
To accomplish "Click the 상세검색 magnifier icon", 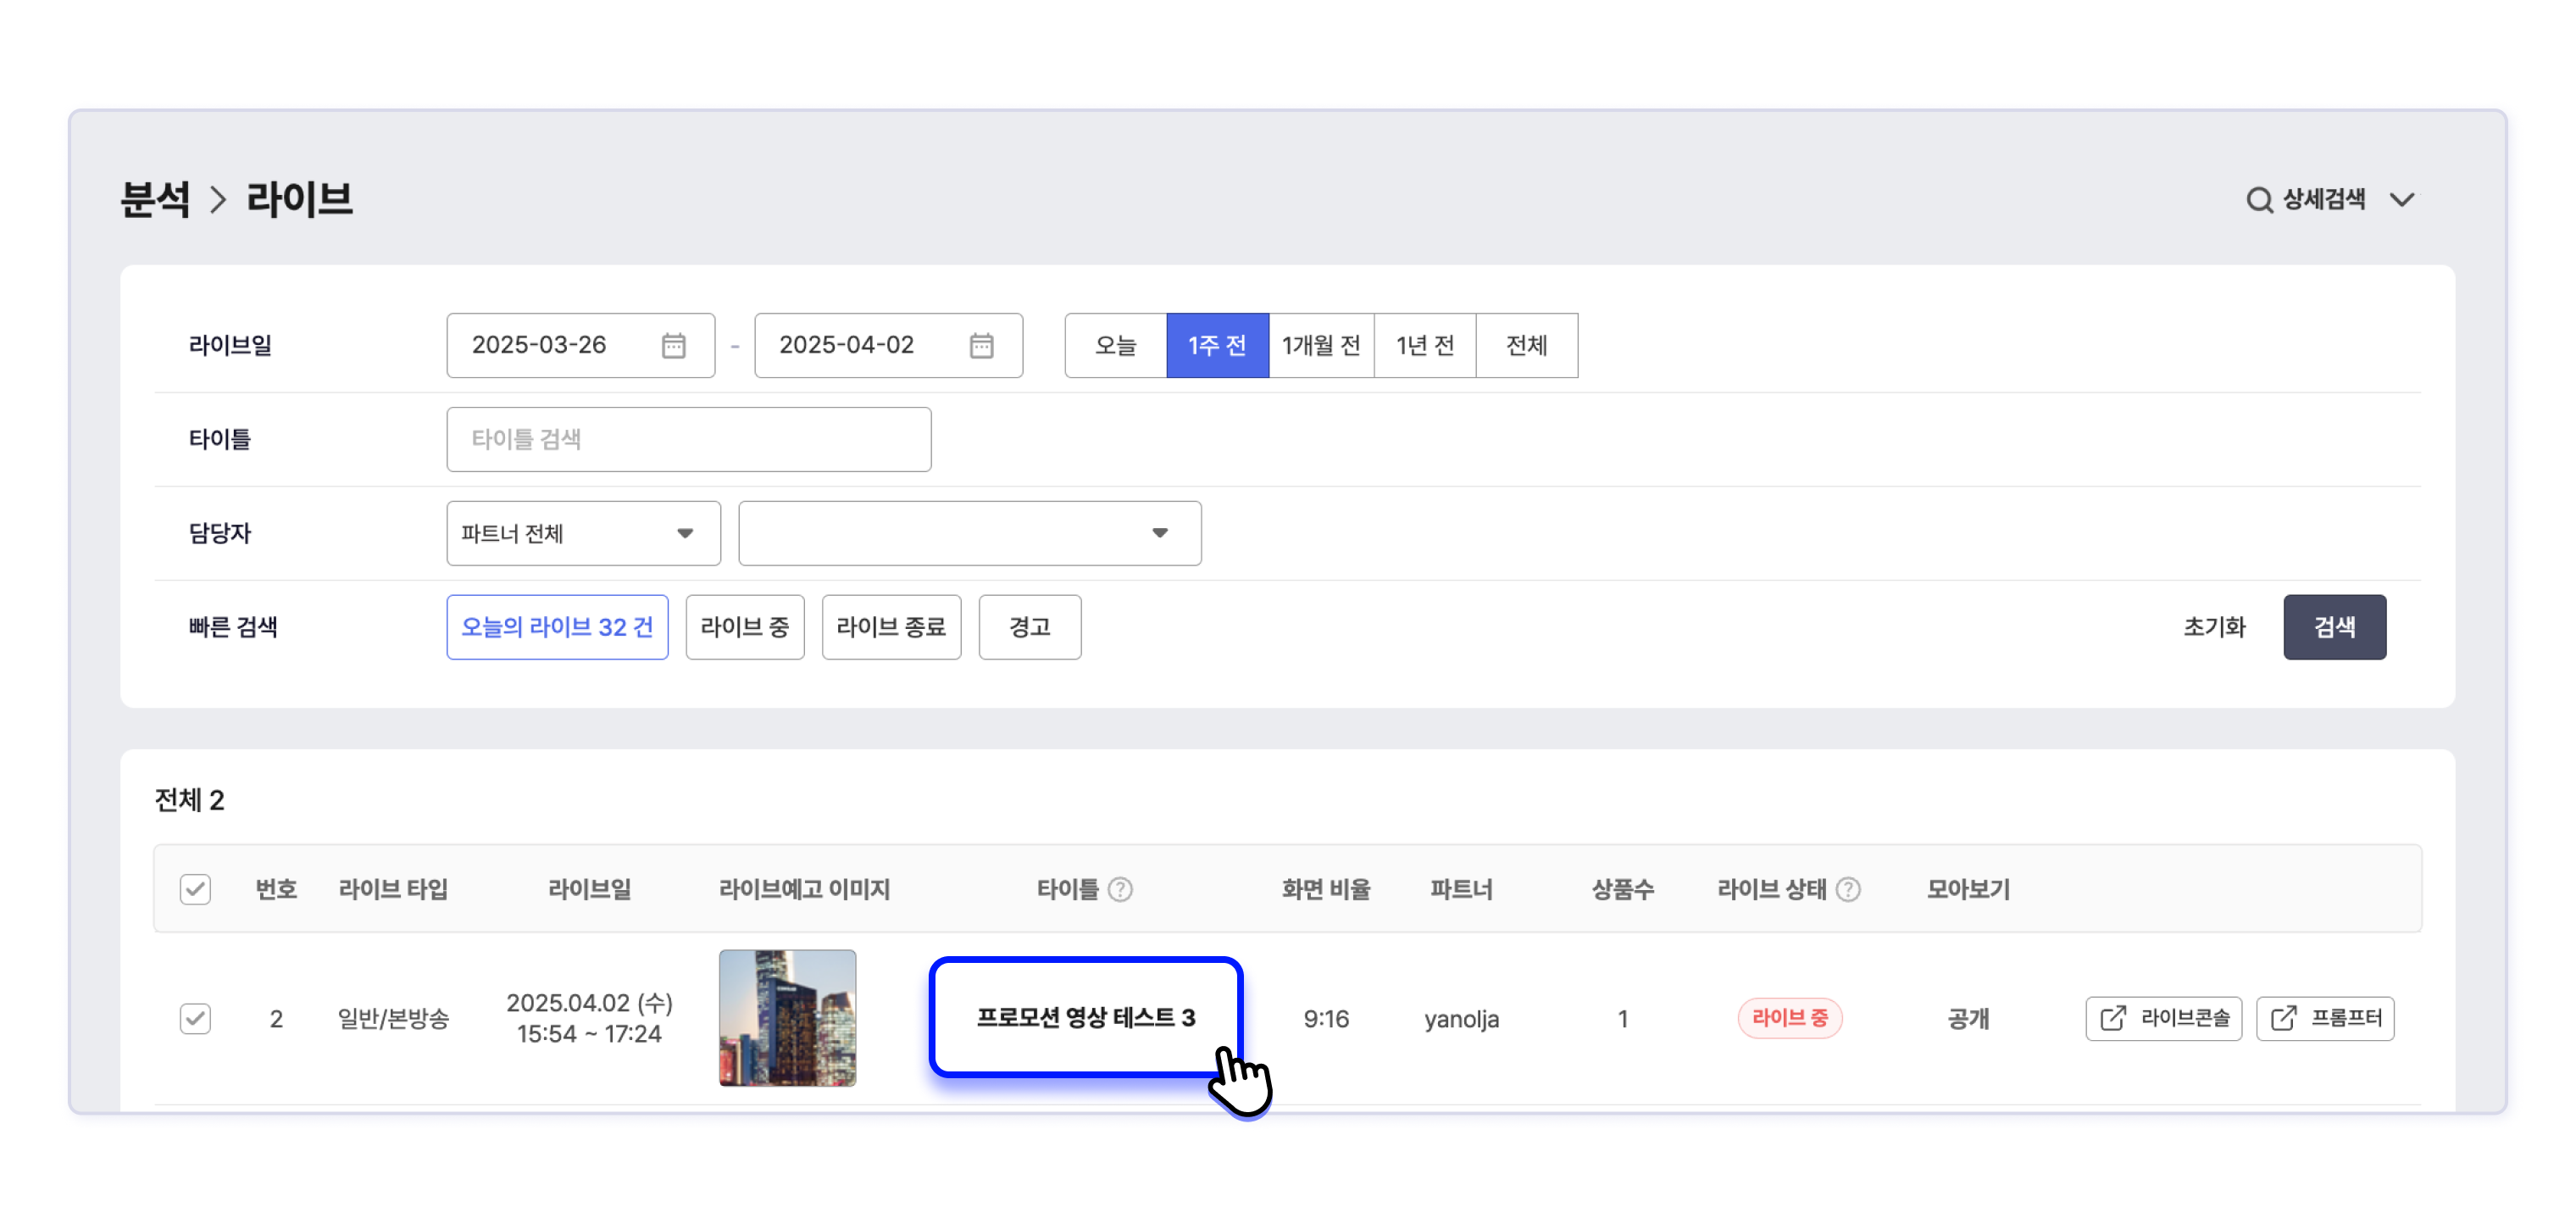I will click(x=2258, y=200).
